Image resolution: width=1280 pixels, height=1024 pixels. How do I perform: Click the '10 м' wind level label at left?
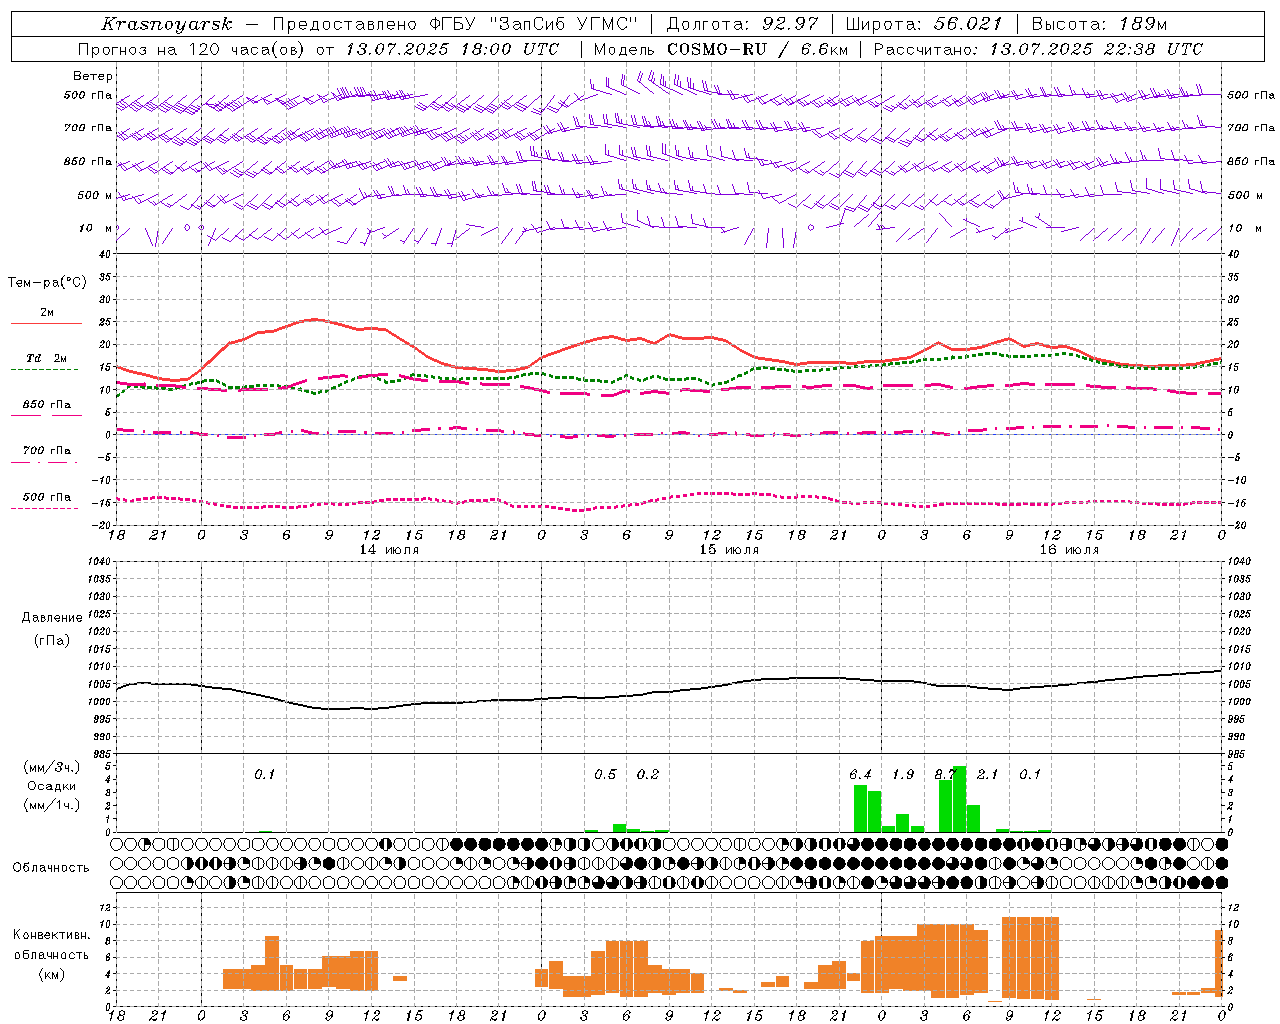(x=96, y=228)
